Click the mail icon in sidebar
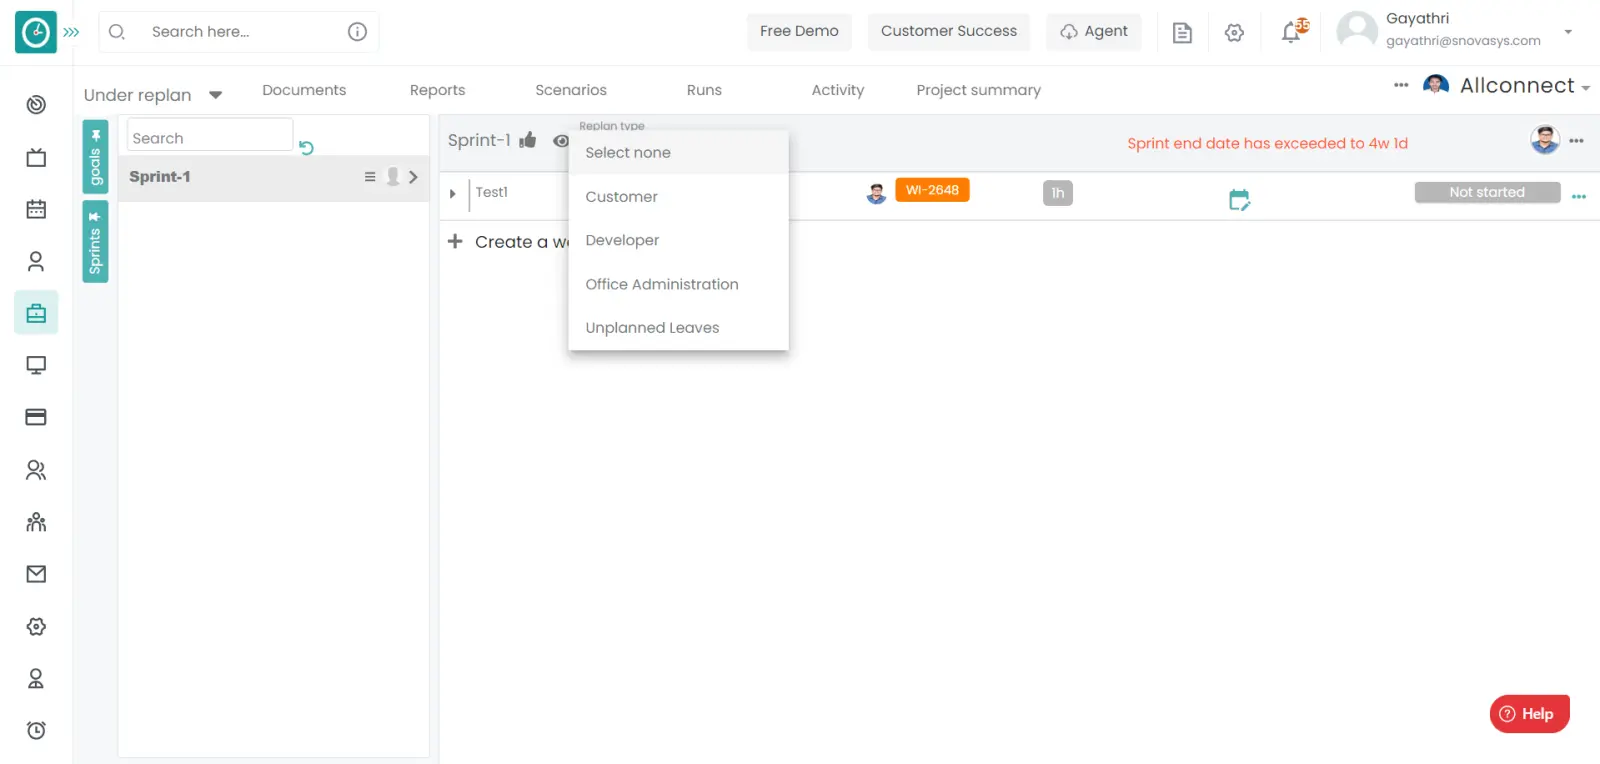1600x764 pixels. tap(36, 574)
